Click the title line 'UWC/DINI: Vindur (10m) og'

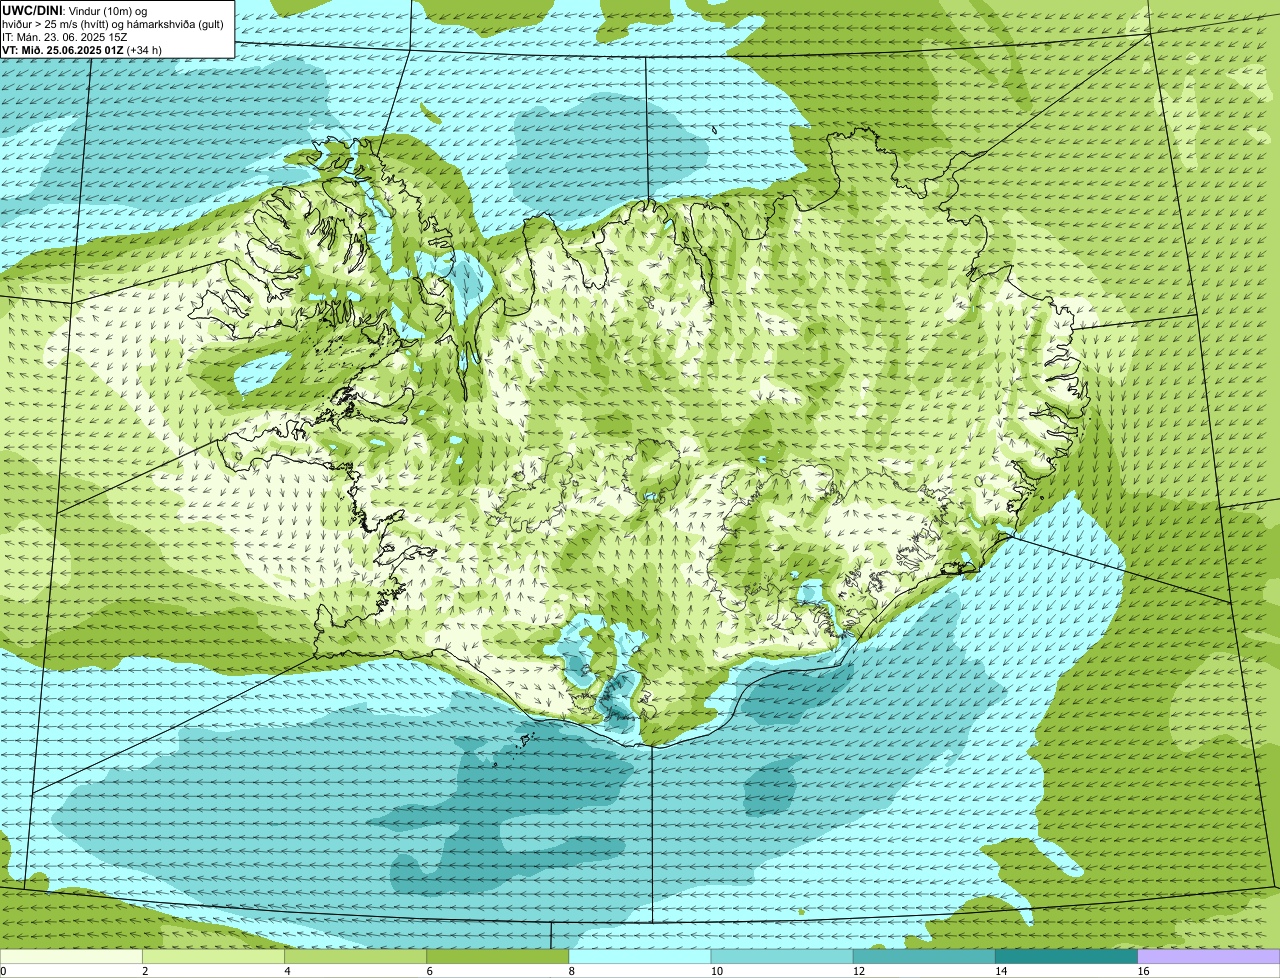(x=75, y=10)
